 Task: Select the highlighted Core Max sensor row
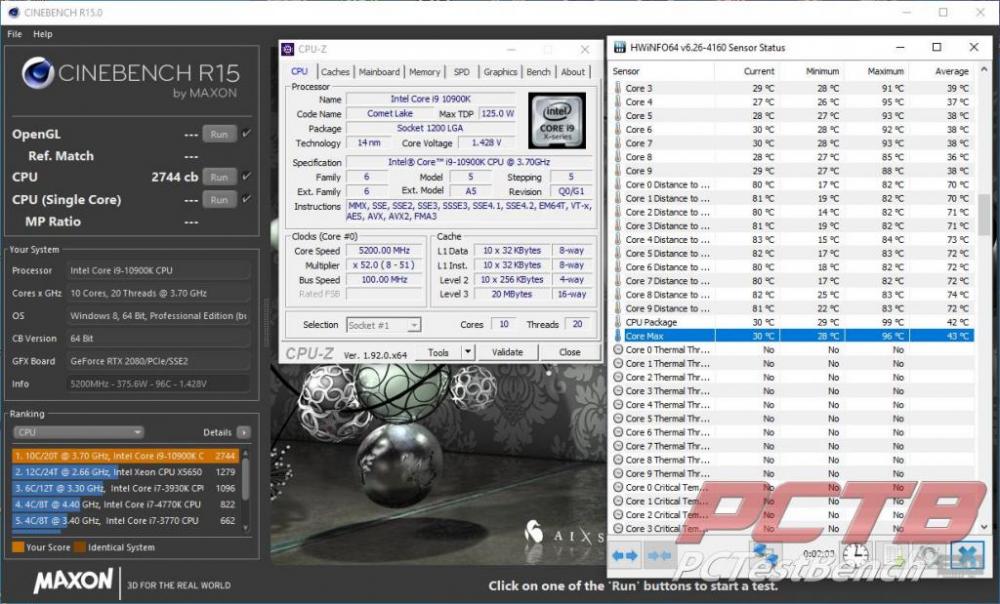point(793,336)
